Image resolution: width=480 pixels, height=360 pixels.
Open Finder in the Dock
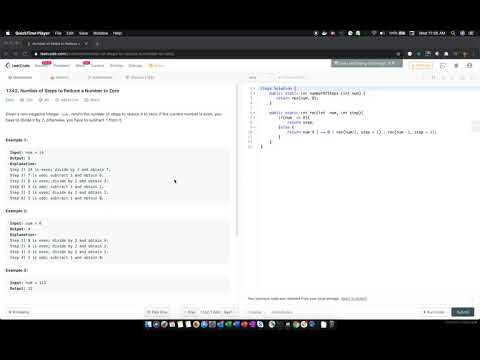[x=148, y=324]
